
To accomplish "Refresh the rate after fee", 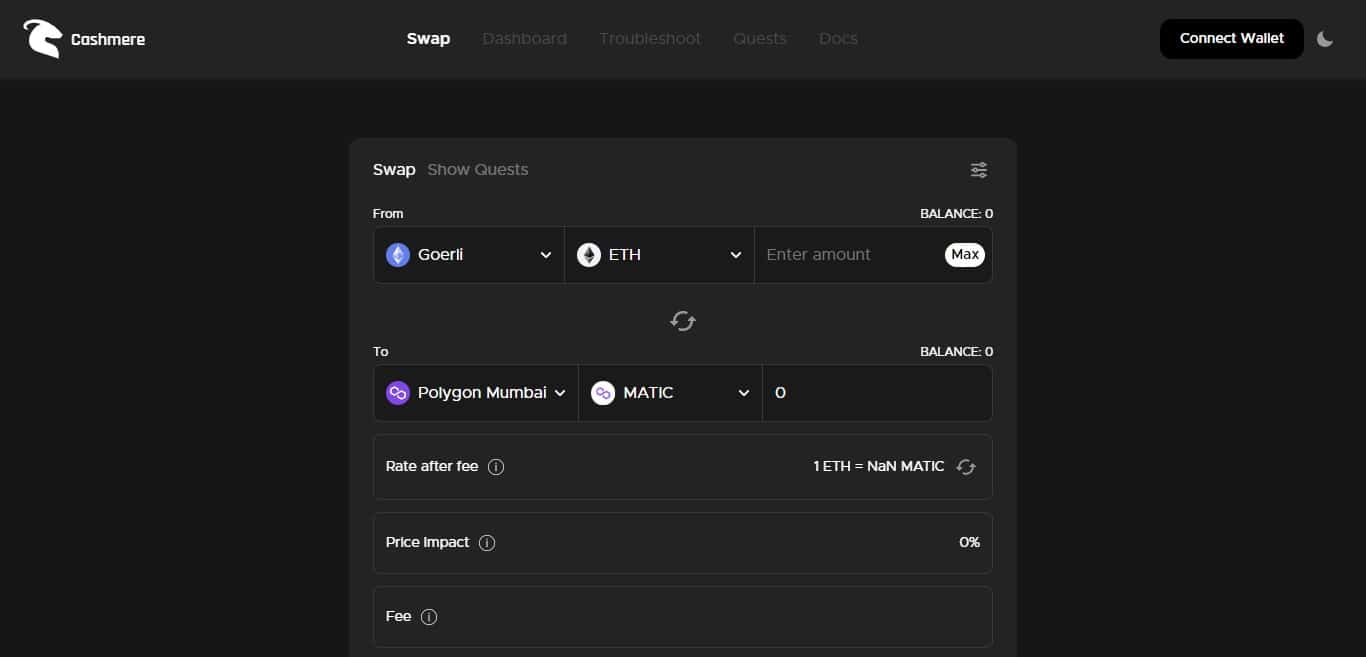I will coord(966,467).
